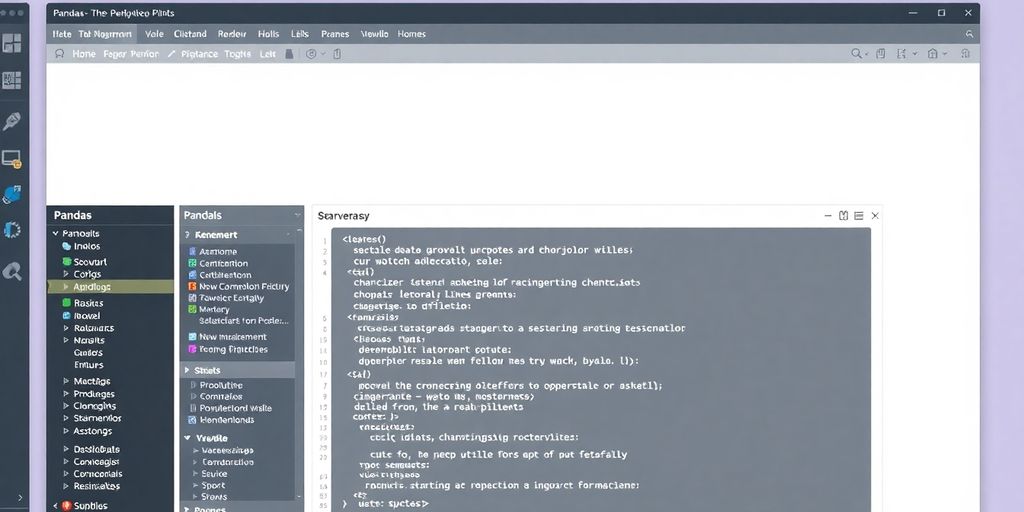
Task: Select the Comrrales item under Stnets
Action: tap(221, 396)
